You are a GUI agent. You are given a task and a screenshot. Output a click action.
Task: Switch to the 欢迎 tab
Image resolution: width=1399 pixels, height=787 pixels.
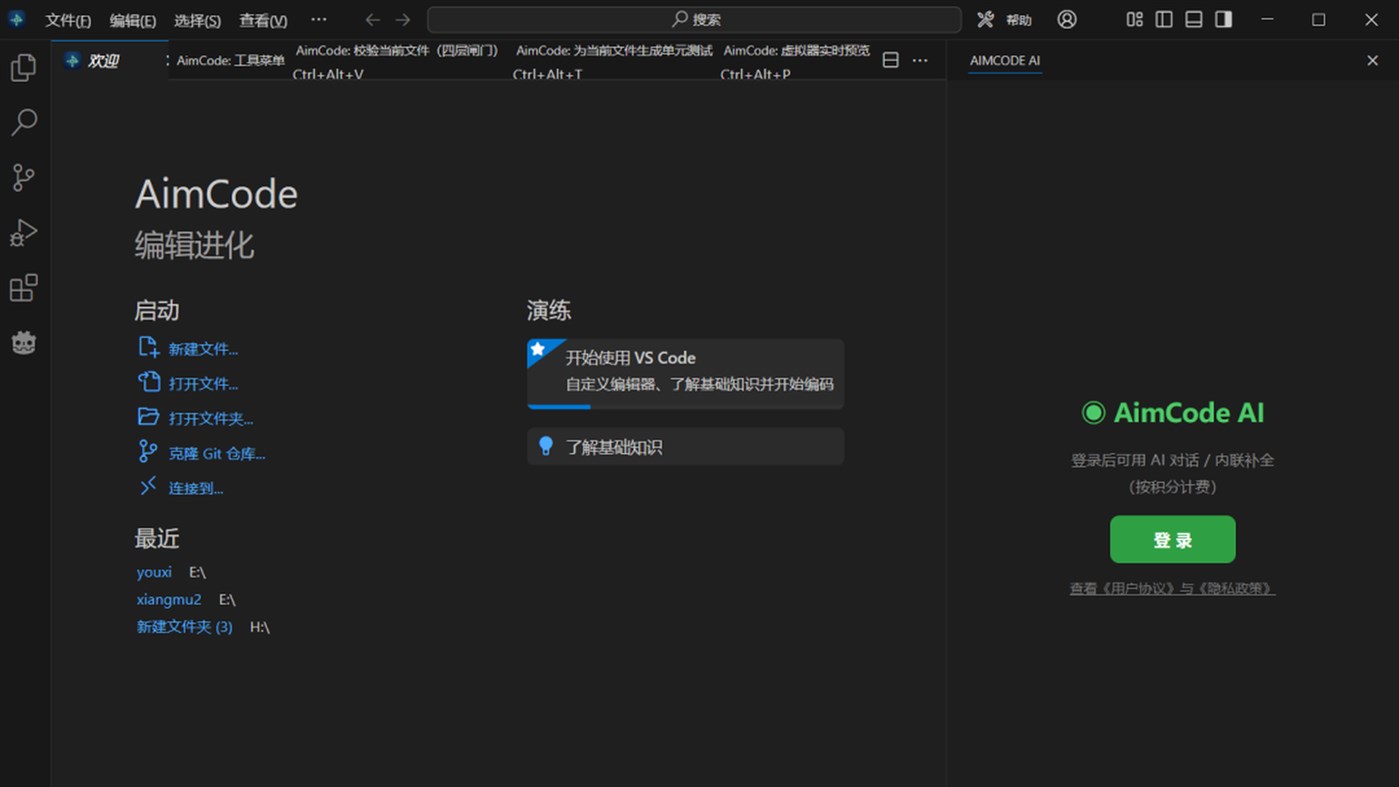coord(104,61)
